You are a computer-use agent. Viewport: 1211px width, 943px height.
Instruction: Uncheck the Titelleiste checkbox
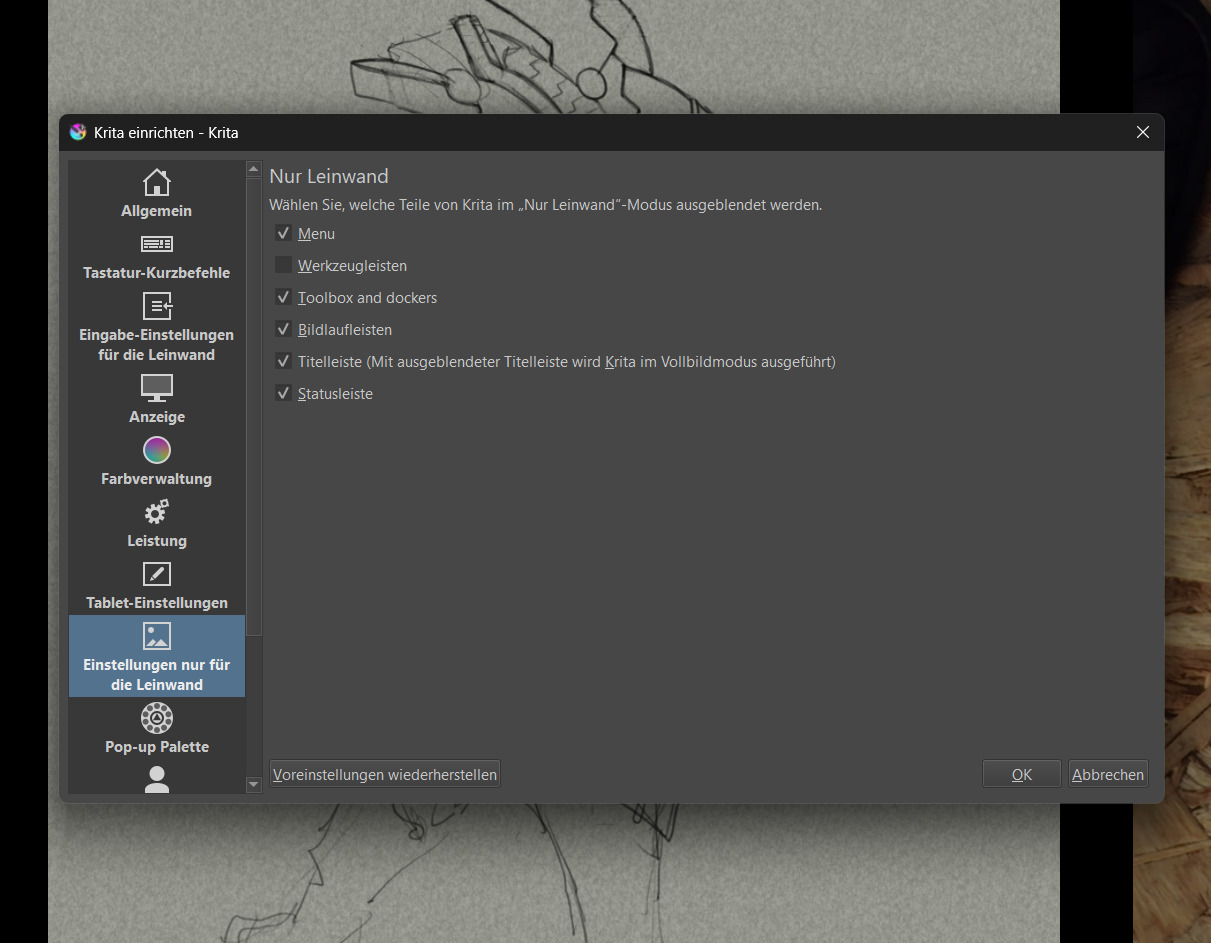[x=284, y=362]
